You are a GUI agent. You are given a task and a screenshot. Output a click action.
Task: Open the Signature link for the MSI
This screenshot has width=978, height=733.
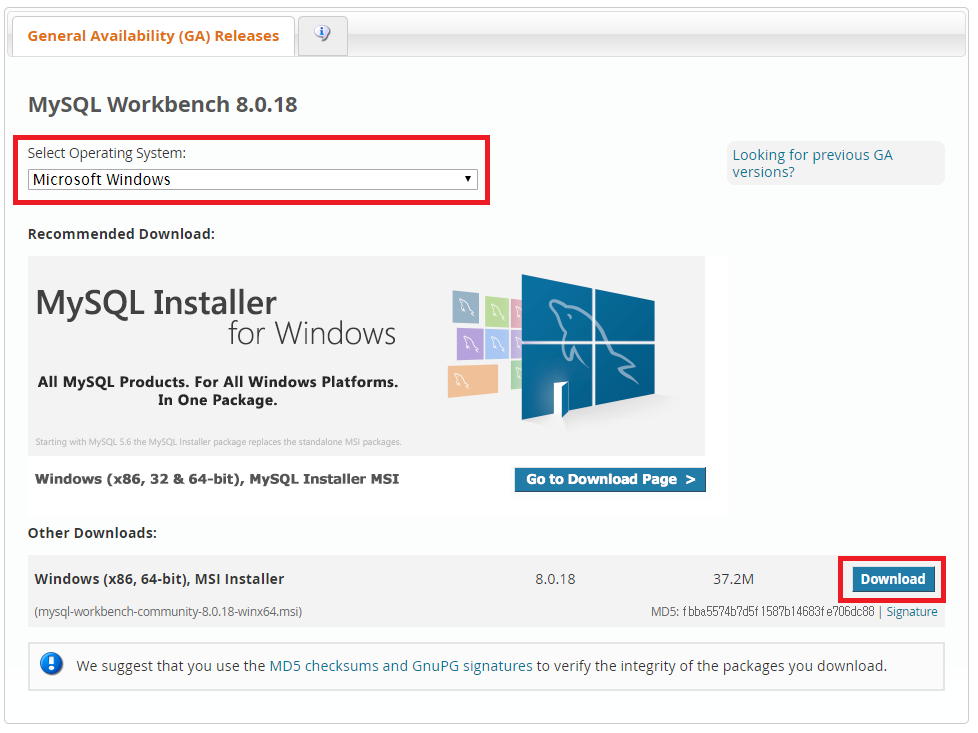(x=911, y=612)
